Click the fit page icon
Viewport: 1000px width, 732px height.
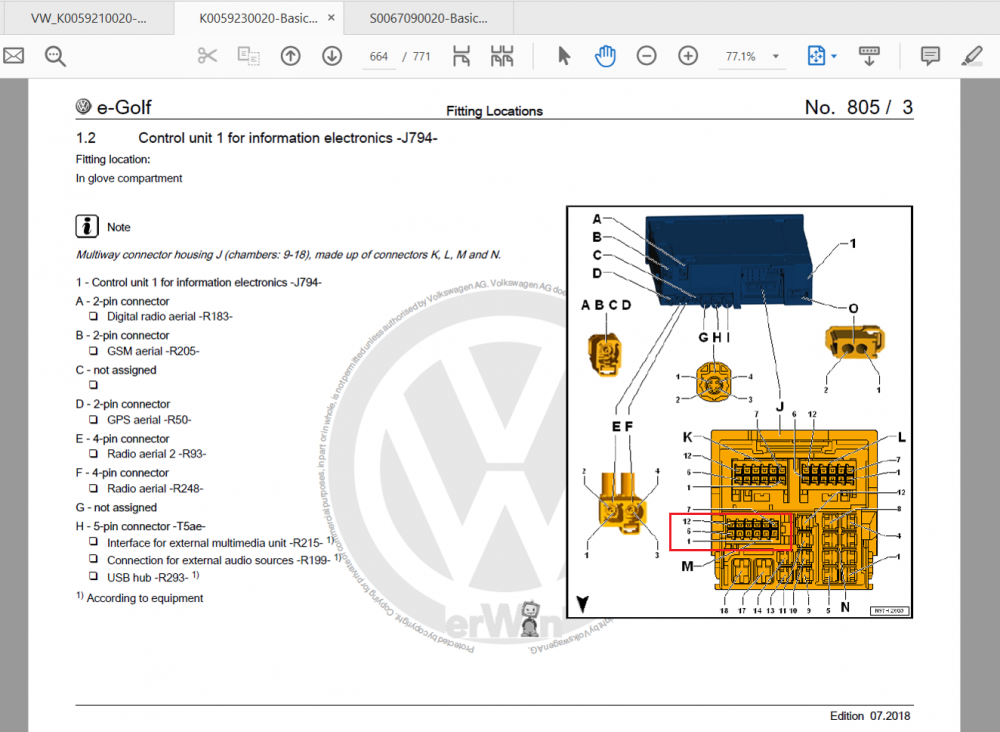(x=816, y=56)
